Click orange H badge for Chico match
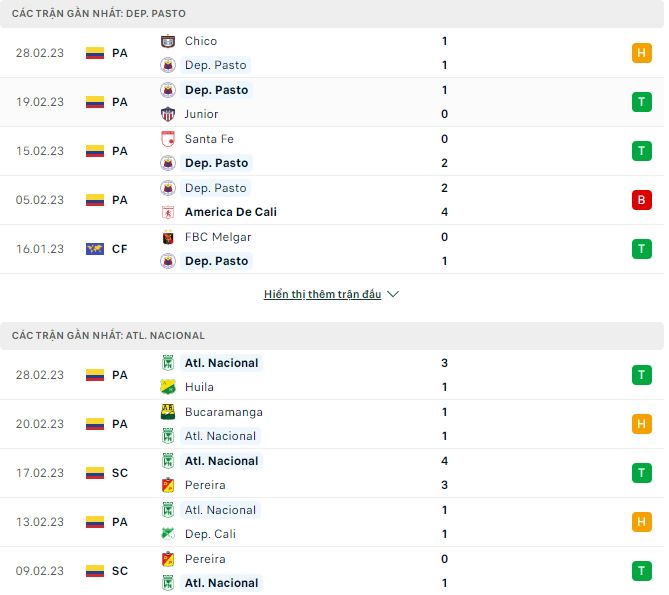Image resolution: width=669 pixels, height=595 pixels. [642, 53]
